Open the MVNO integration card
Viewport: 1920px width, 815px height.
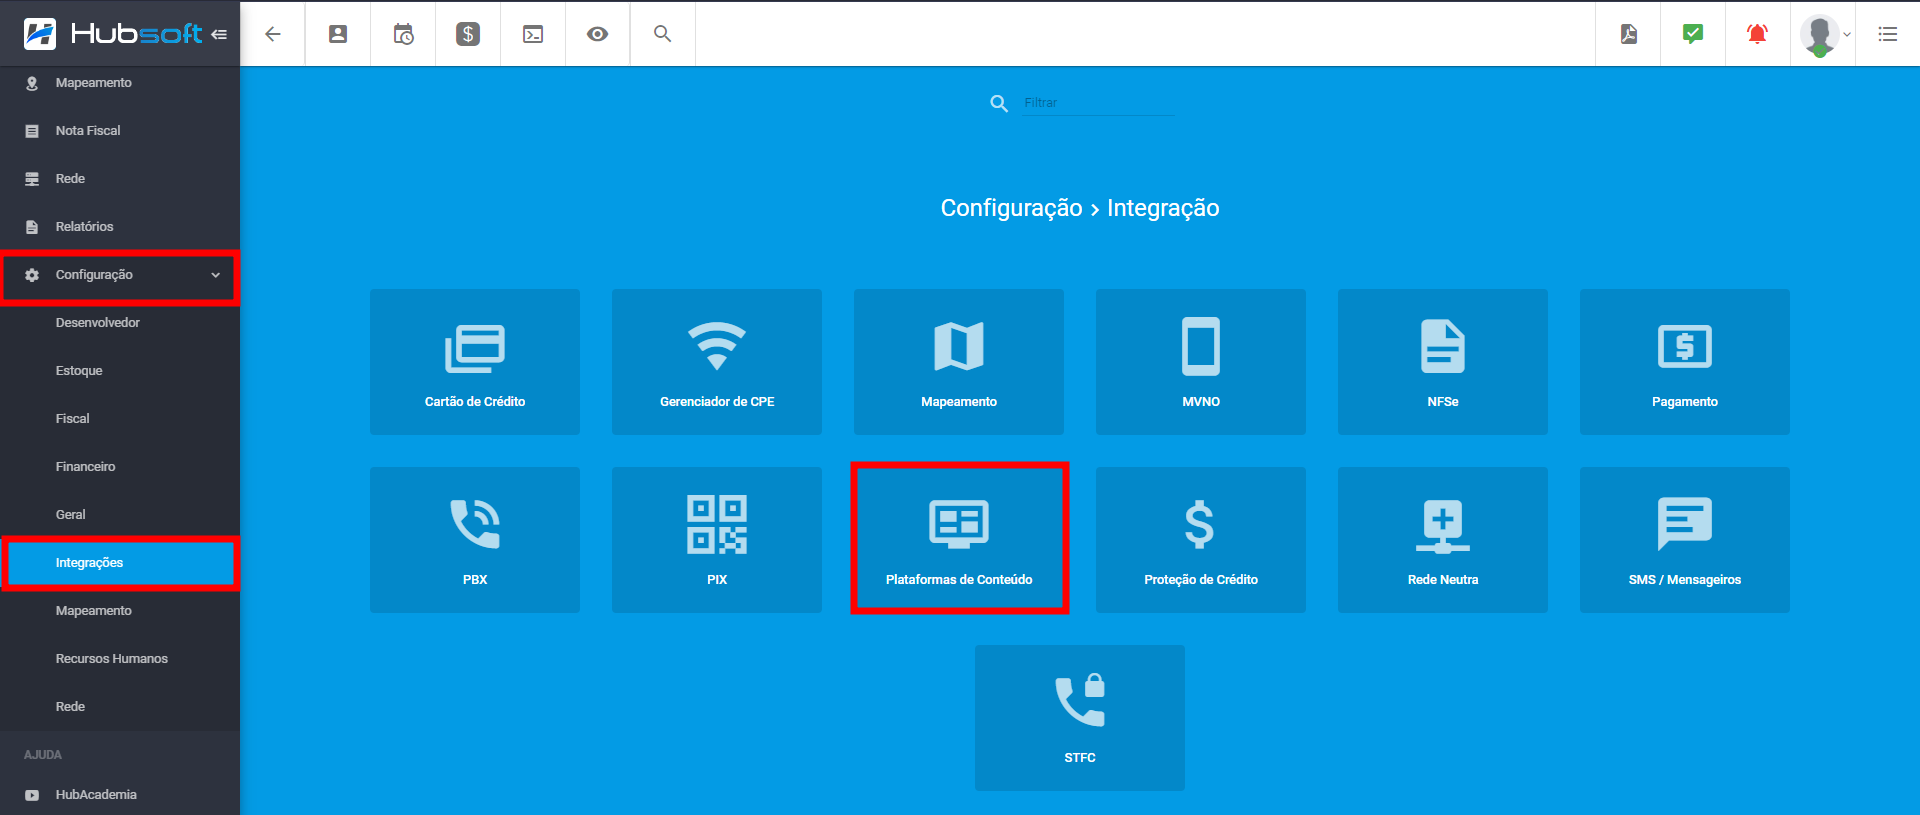tap(1201, 362)
